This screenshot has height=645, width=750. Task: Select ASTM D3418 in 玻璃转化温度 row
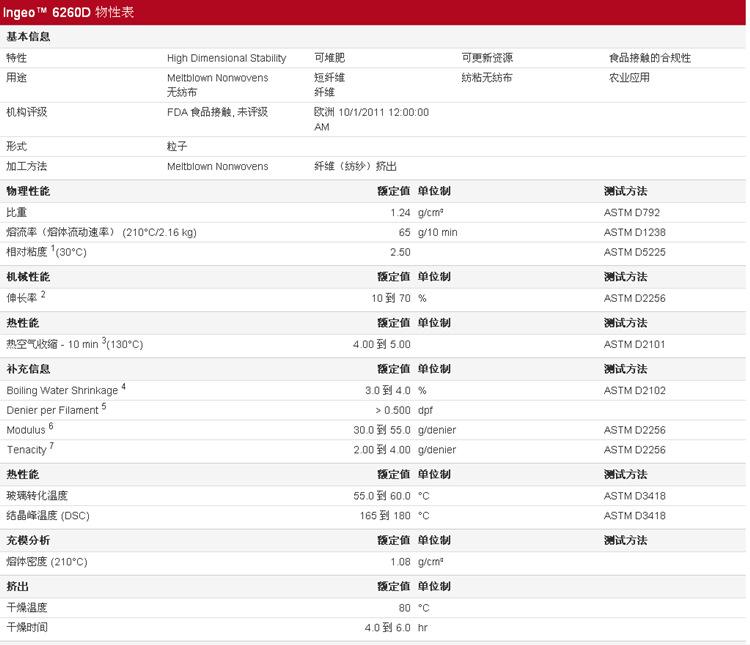[x=634, y=496]
